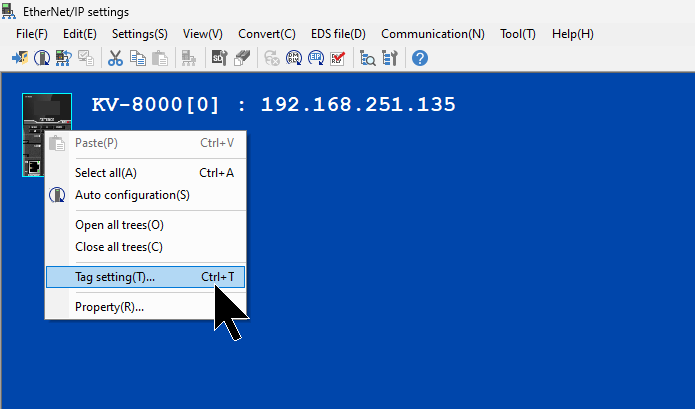Click the grayed disconnect toolbar icon
The height and width of the screenshot is (409, 695).
pyautogui.click(x=271, y=58)
